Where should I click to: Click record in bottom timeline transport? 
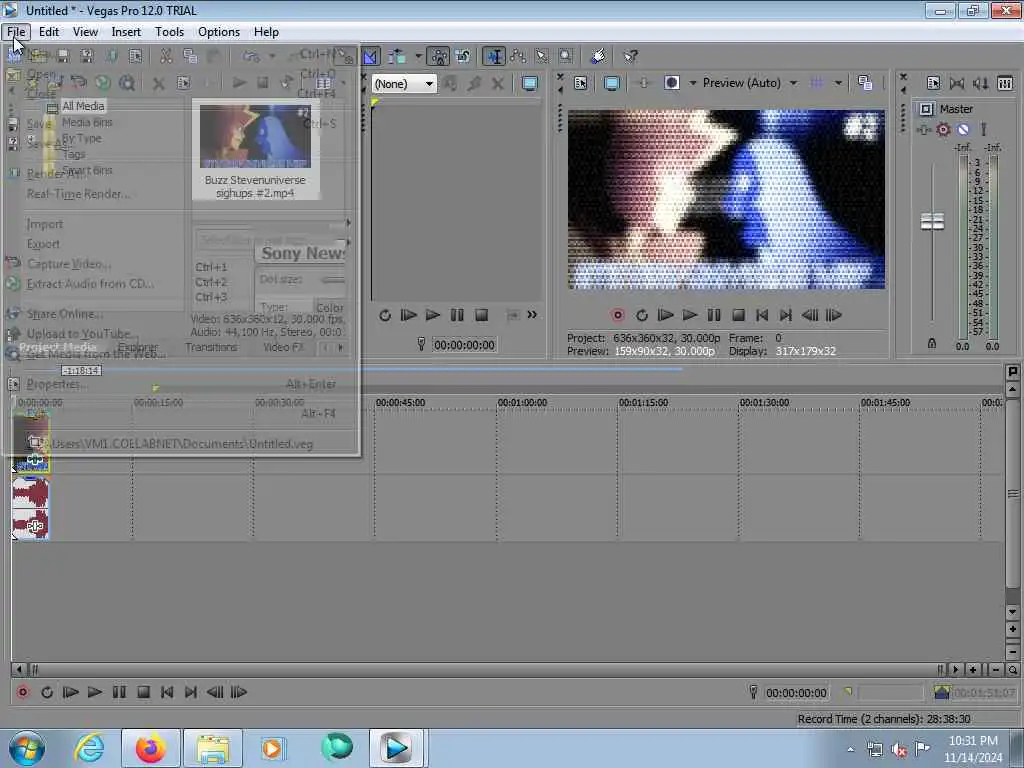[23, 692]
